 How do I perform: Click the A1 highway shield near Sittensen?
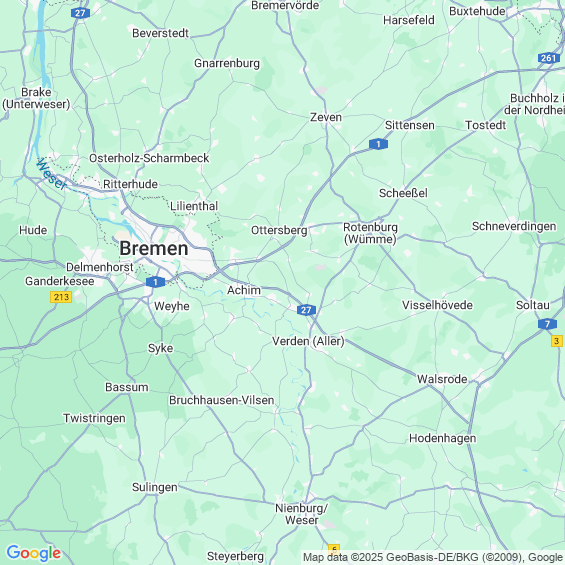point(378,144)
